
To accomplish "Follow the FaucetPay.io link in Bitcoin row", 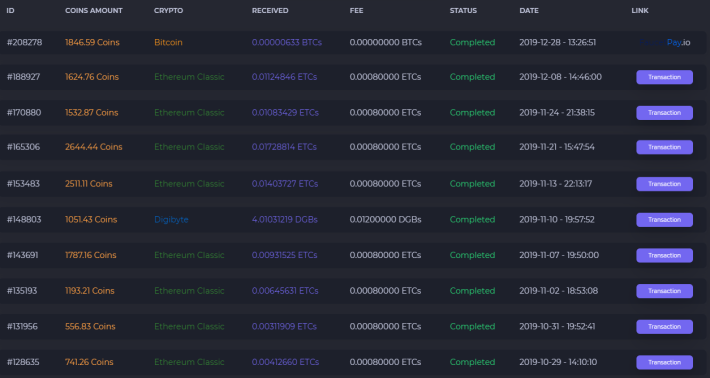I will [x=665, y=43].
